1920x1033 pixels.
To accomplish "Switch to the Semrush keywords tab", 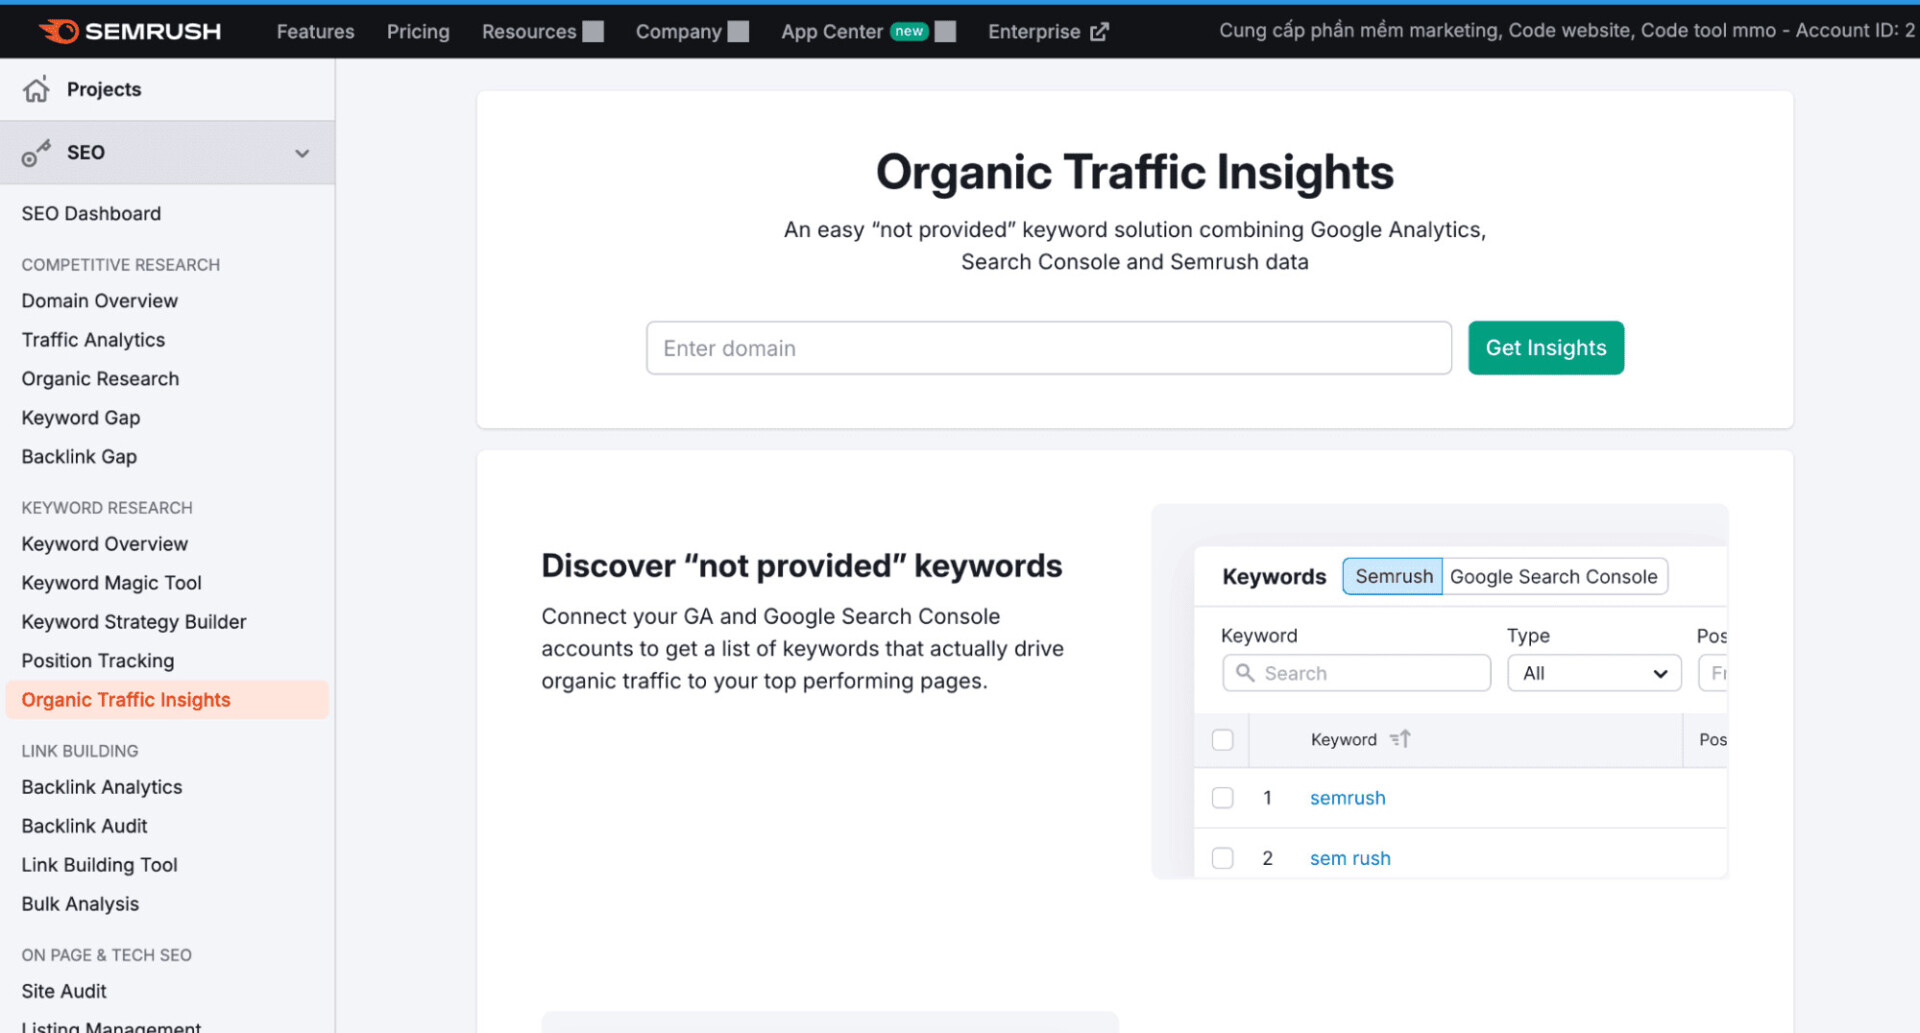I will click(1393, 576).
